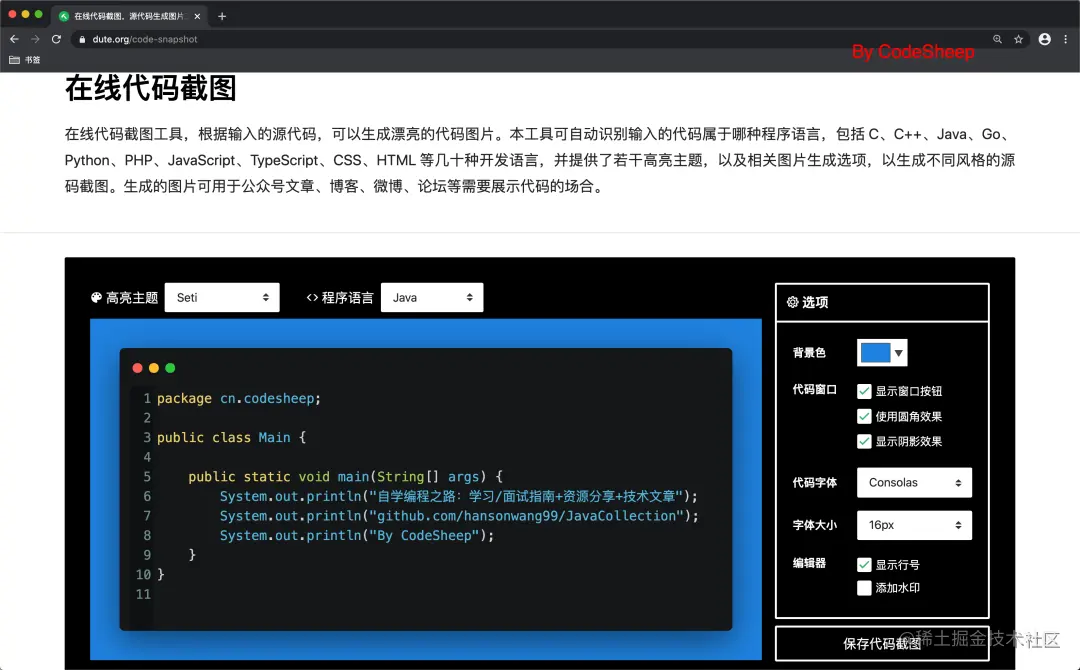Image resolution: width=1080 pixels, height=670 pixels.
Task: Click the reload icon in the browser toolbar
Action: [x=57, y=39]
